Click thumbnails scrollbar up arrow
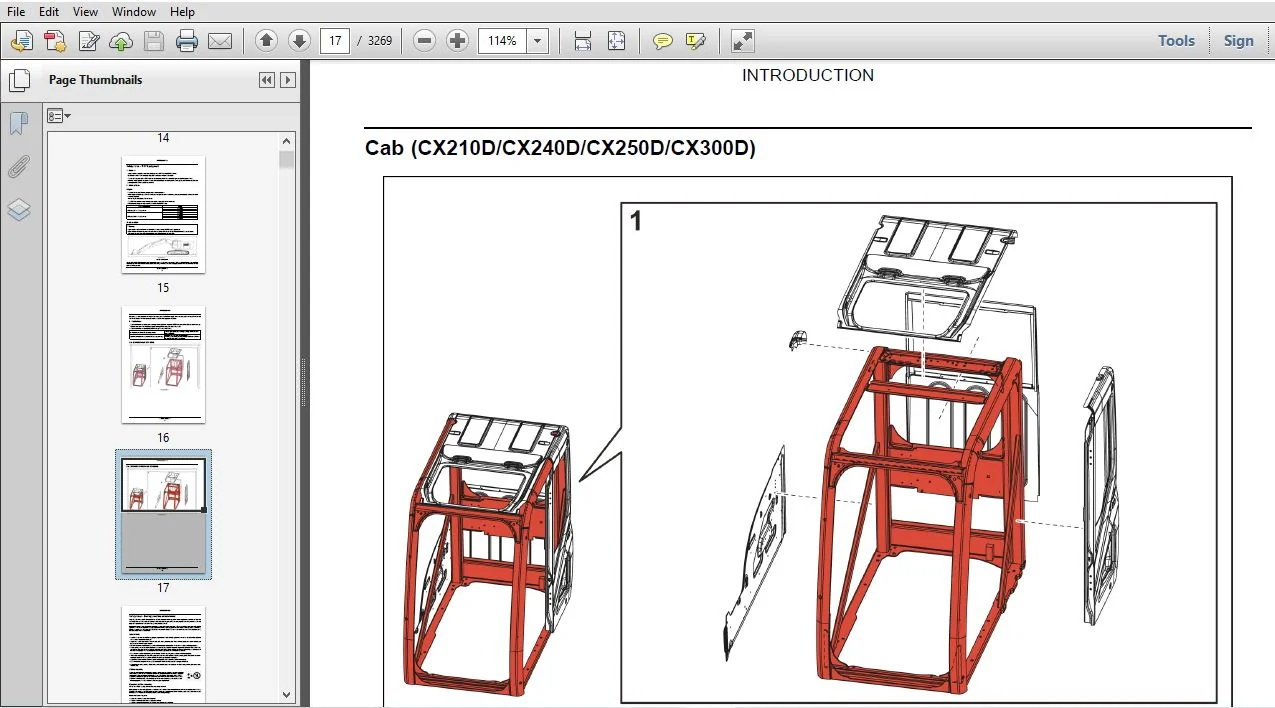This screenshot has width=1275, height=708. (x=287, y=143)
